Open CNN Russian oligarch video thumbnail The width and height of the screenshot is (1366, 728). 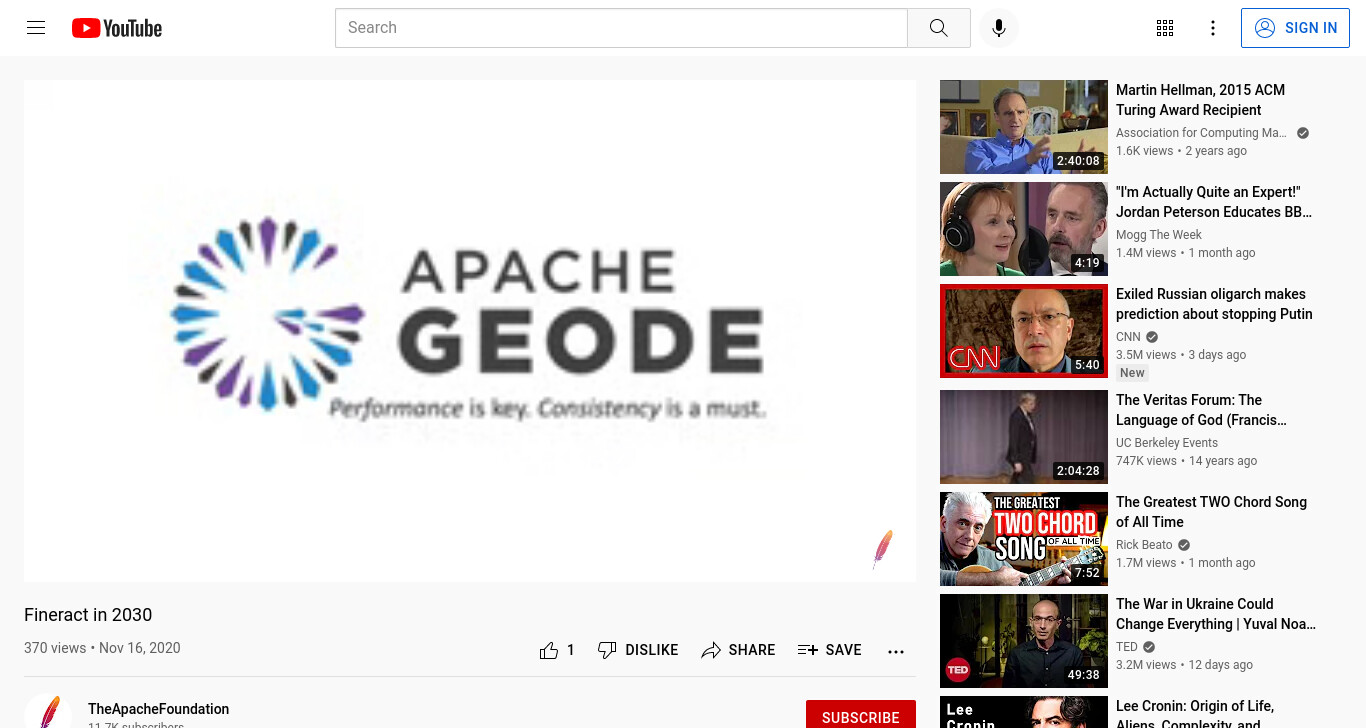[1024, 331]
